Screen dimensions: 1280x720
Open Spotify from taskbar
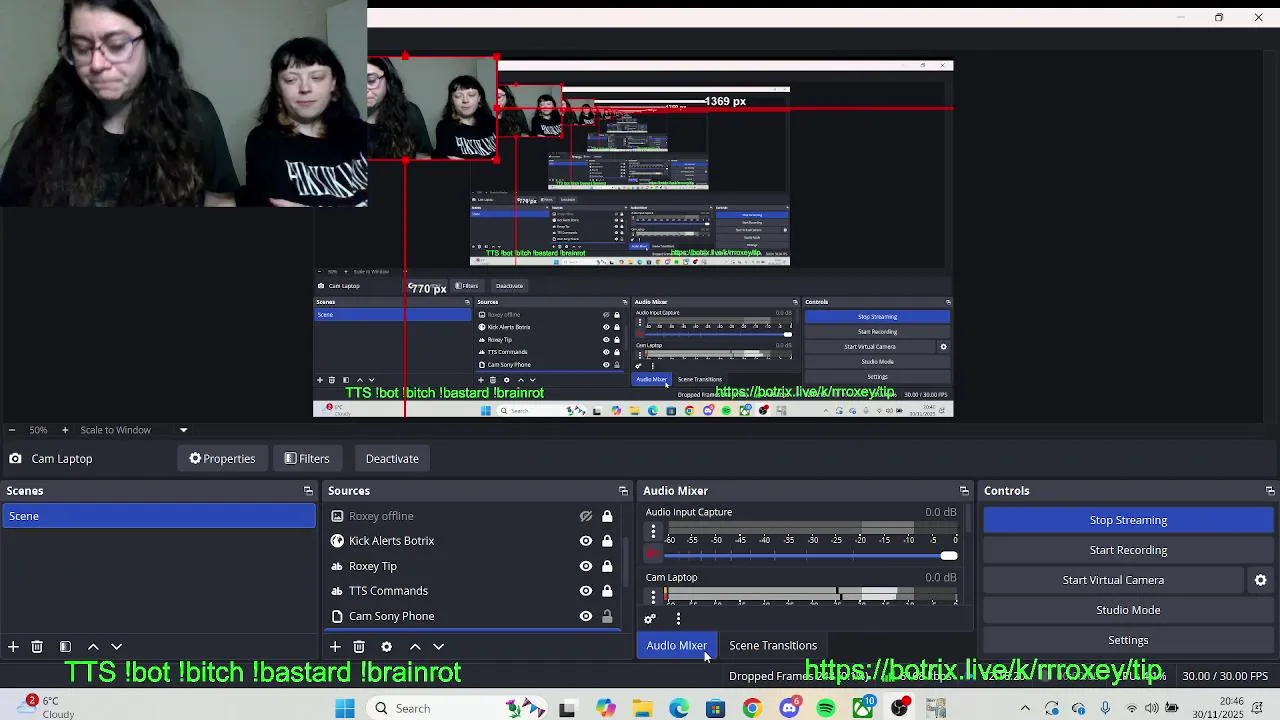point(826,708)
